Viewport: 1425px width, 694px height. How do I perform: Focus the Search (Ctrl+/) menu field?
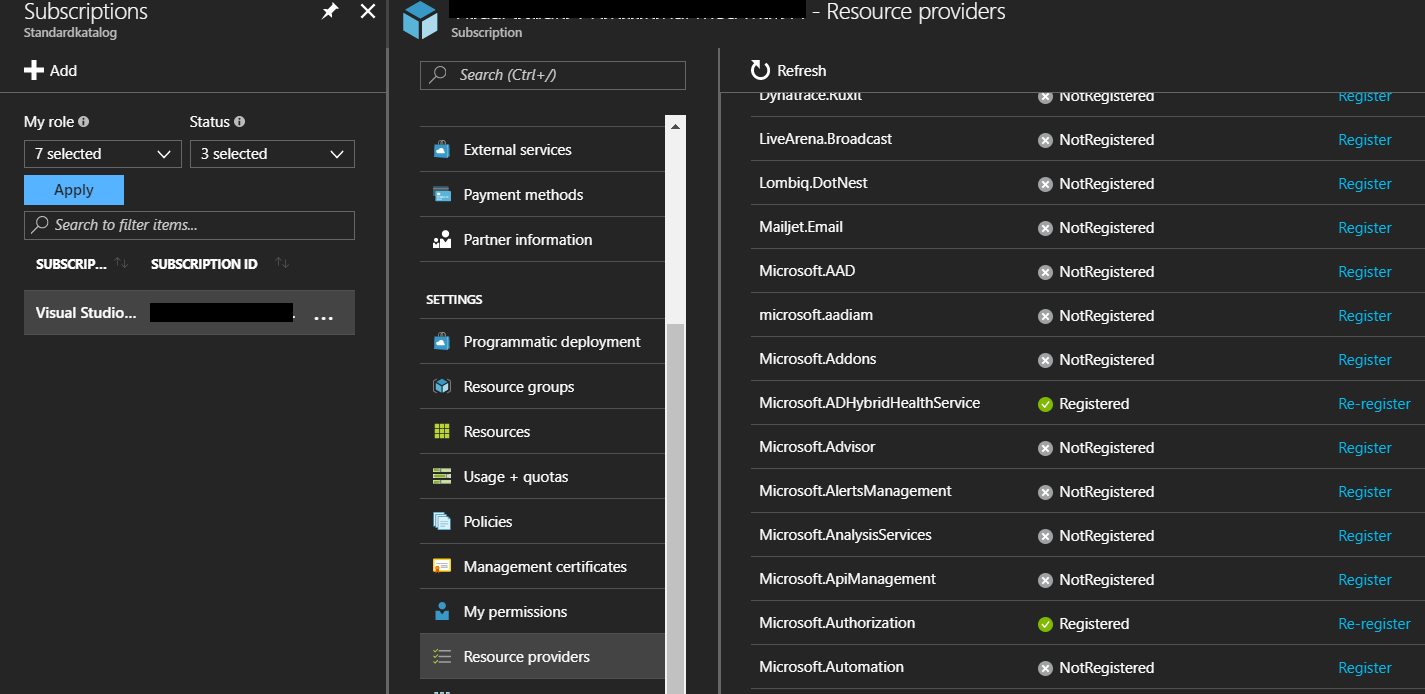click(x=553, y=75)
